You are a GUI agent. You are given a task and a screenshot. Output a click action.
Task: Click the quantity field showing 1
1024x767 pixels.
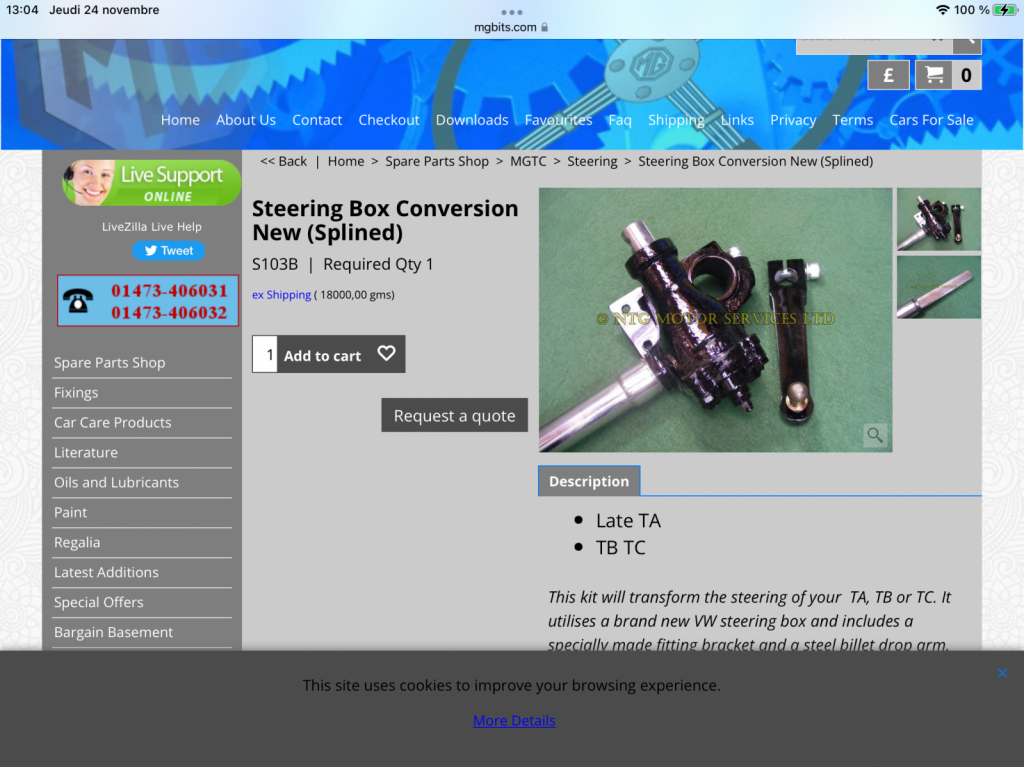point(265,354)
